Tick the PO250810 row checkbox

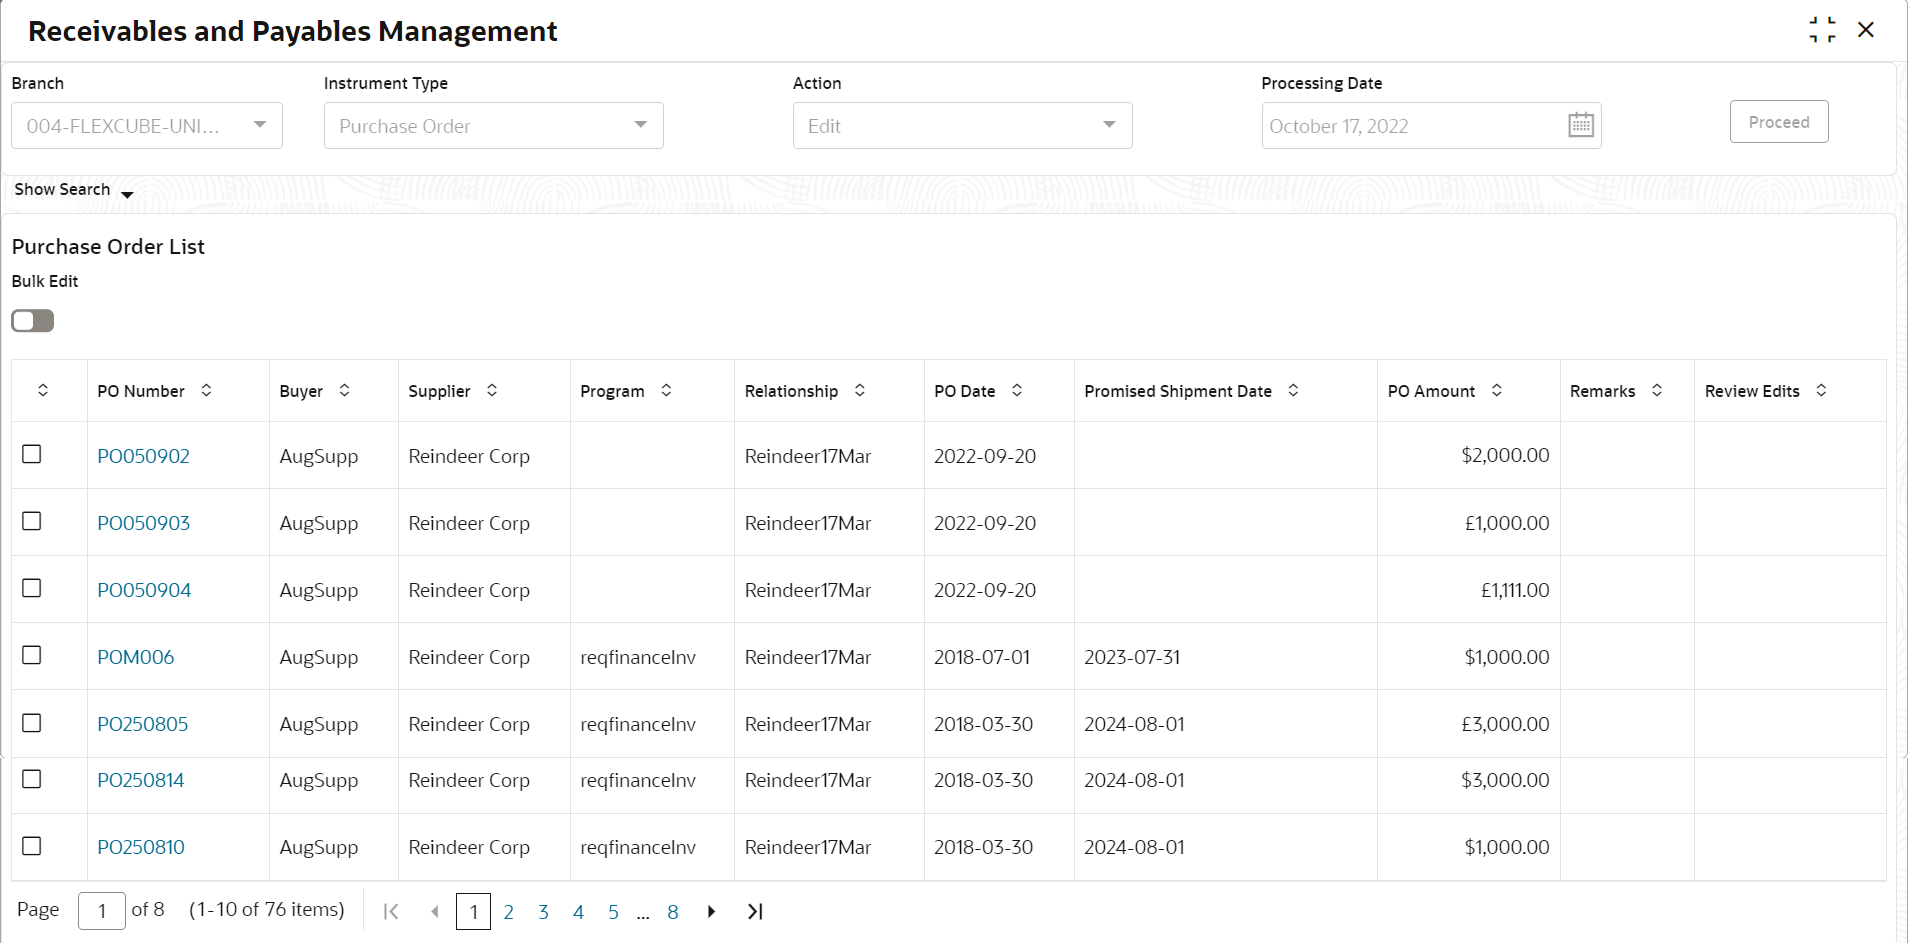pos(32,846)
